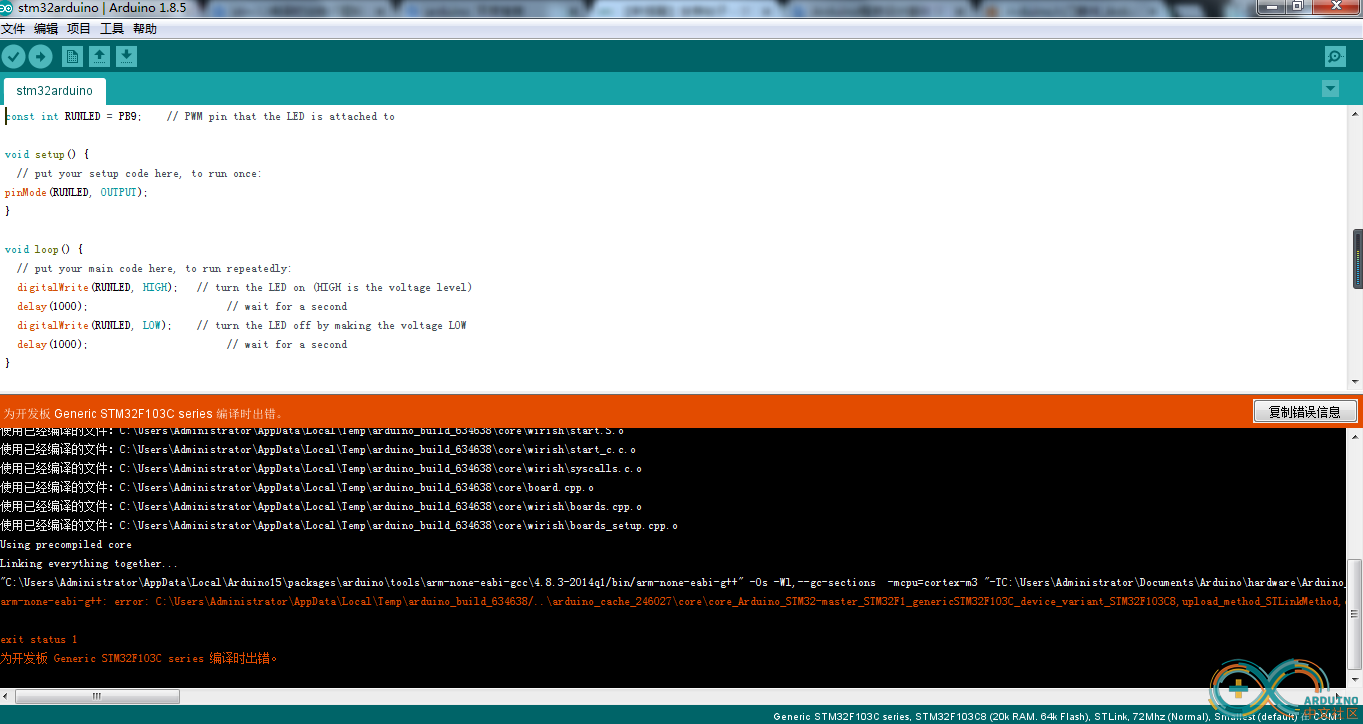Click the line 'const int RUNLED = PB9;'

73,117
